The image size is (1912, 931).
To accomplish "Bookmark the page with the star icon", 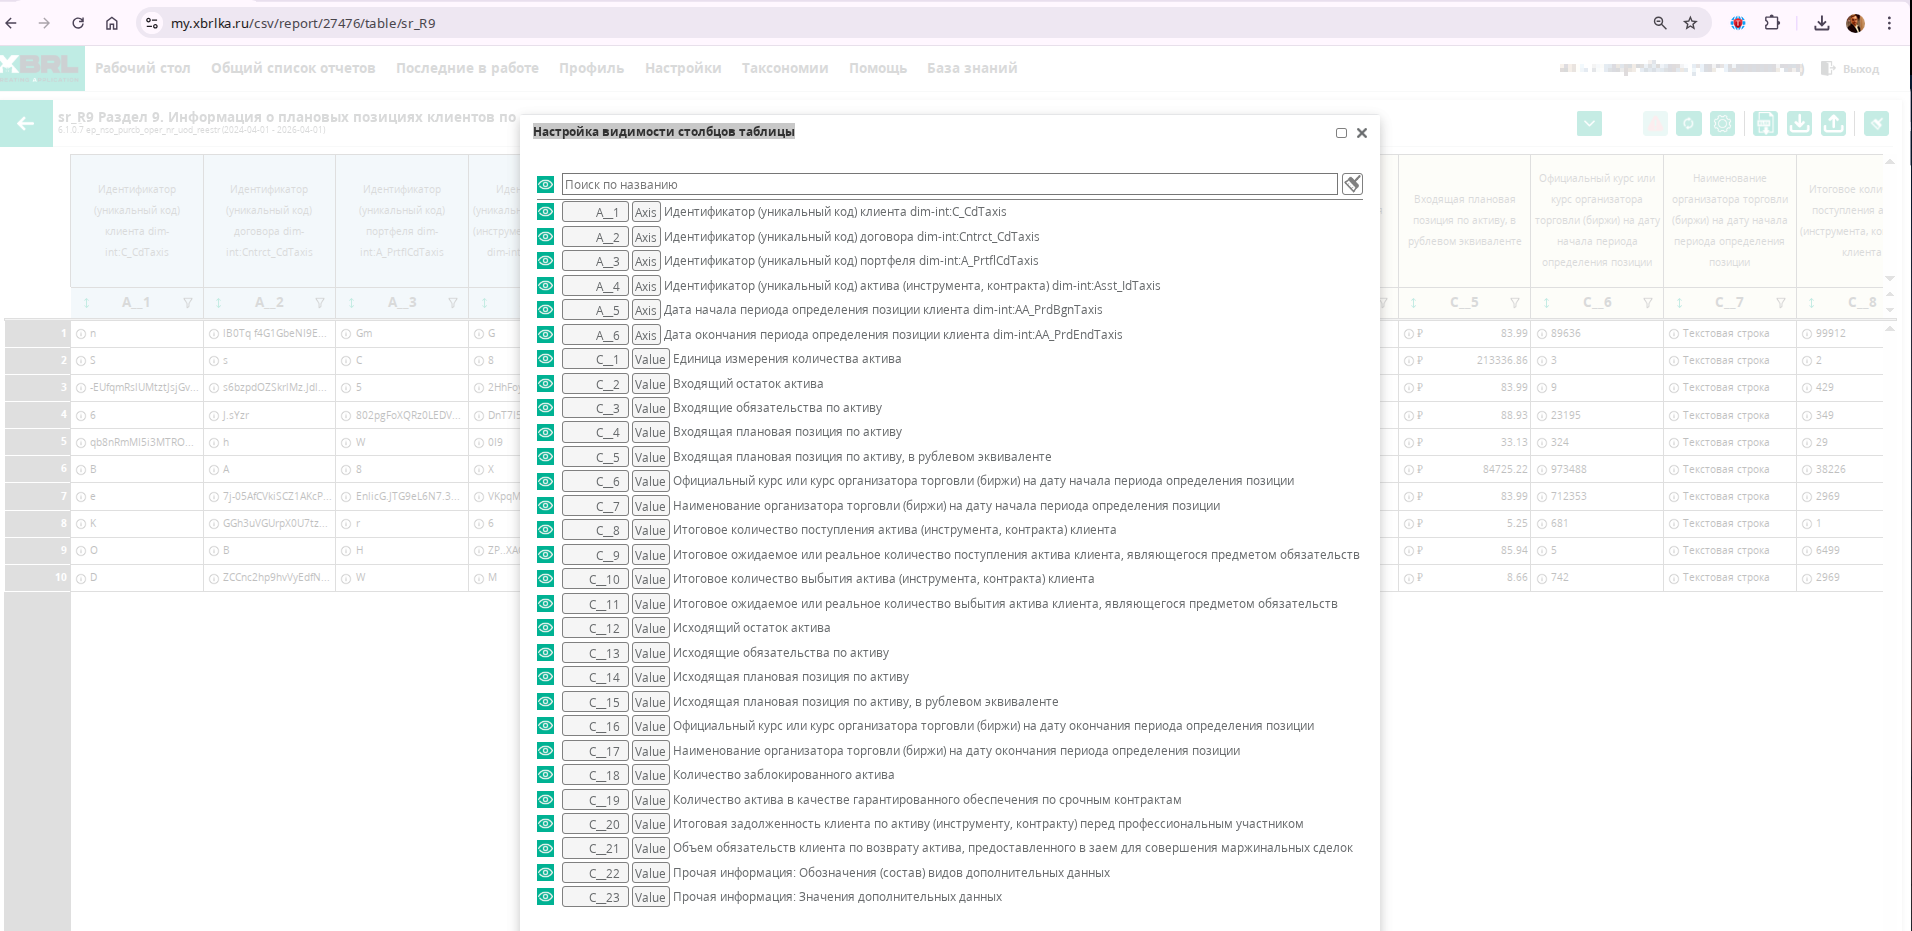I will tap(1690, 23).
